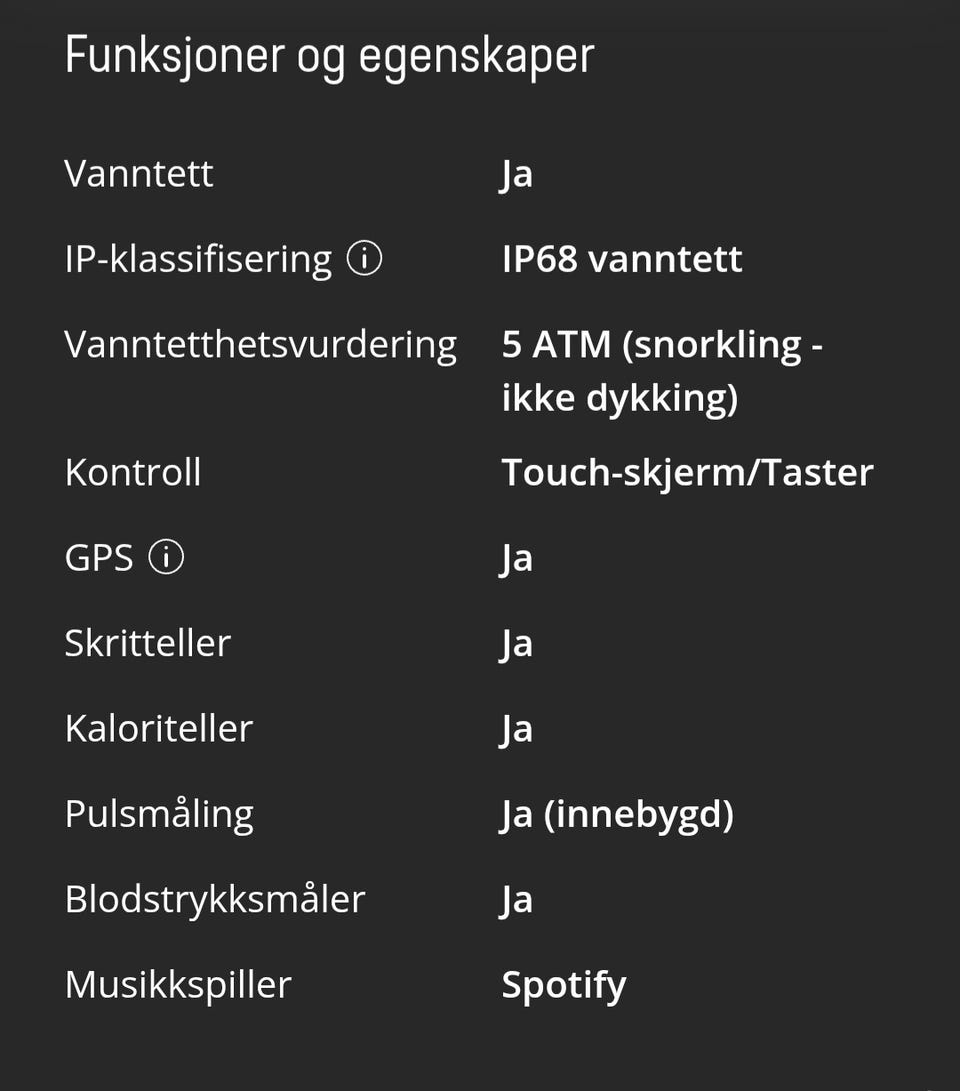The image size is (960, 1091).
Task: Click the 'Ja (innebygd)' value
Action: [617, 814]
